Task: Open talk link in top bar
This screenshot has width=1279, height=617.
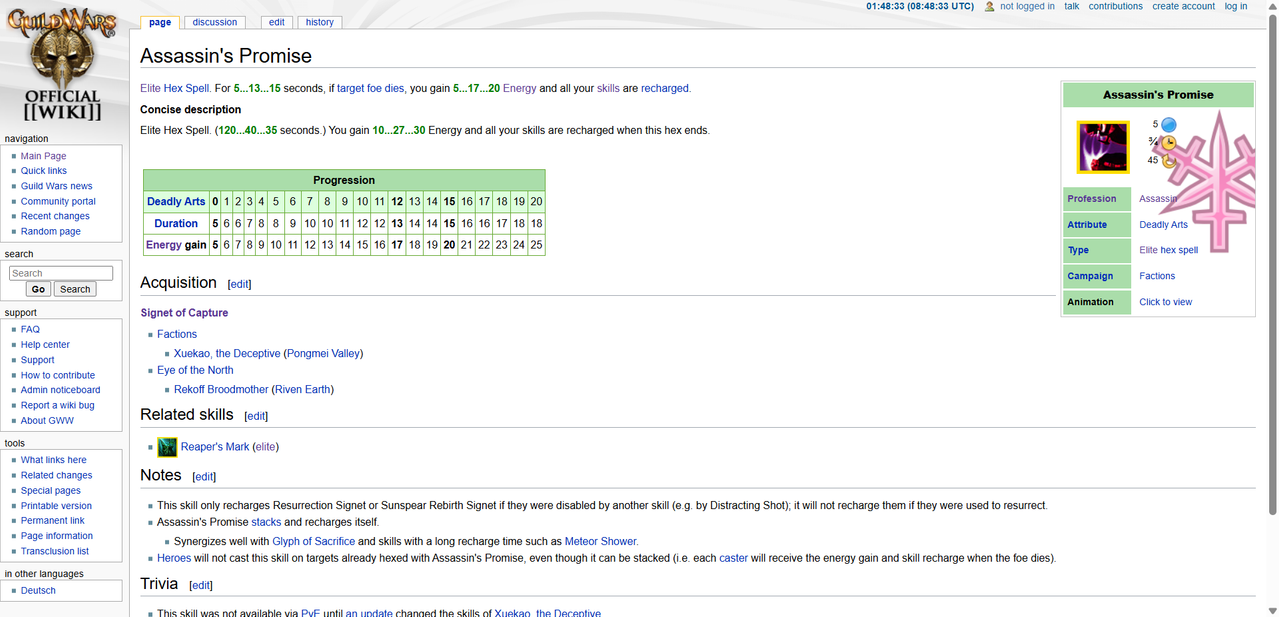Action: pyautogui.click(x=1072, y=6)
